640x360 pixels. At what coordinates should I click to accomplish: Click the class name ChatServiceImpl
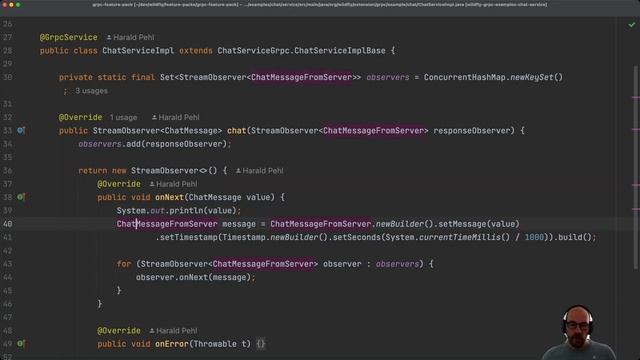pos(138,51)
